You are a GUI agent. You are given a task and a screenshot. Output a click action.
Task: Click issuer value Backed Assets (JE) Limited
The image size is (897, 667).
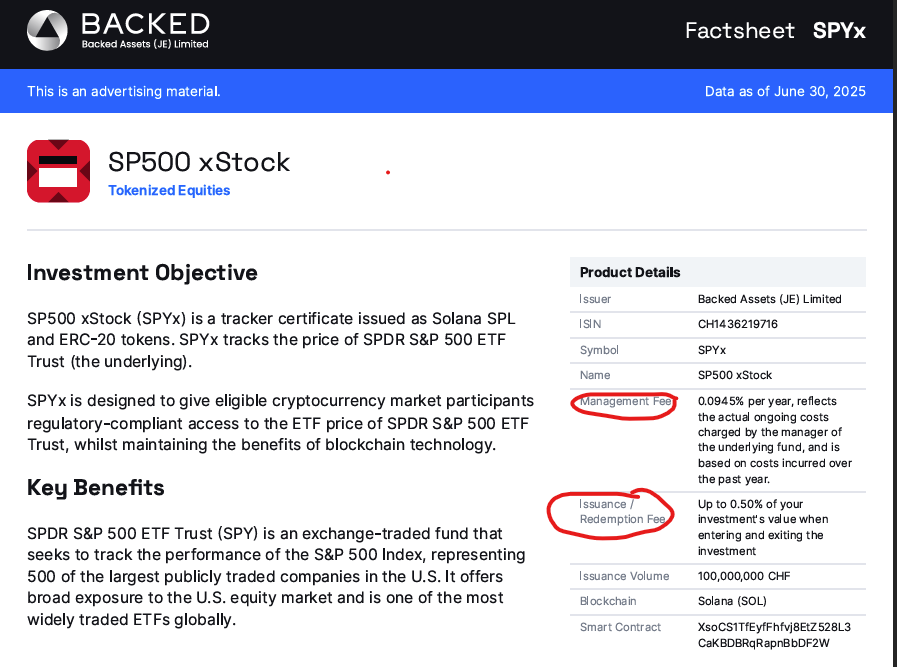(x=769, y=299)
